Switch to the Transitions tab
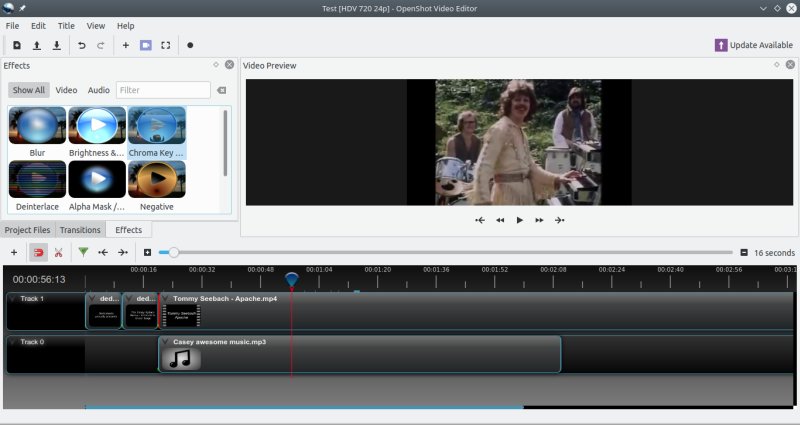Image resolution: width=800 pixels, height=425 pixels. click(80, 230)
